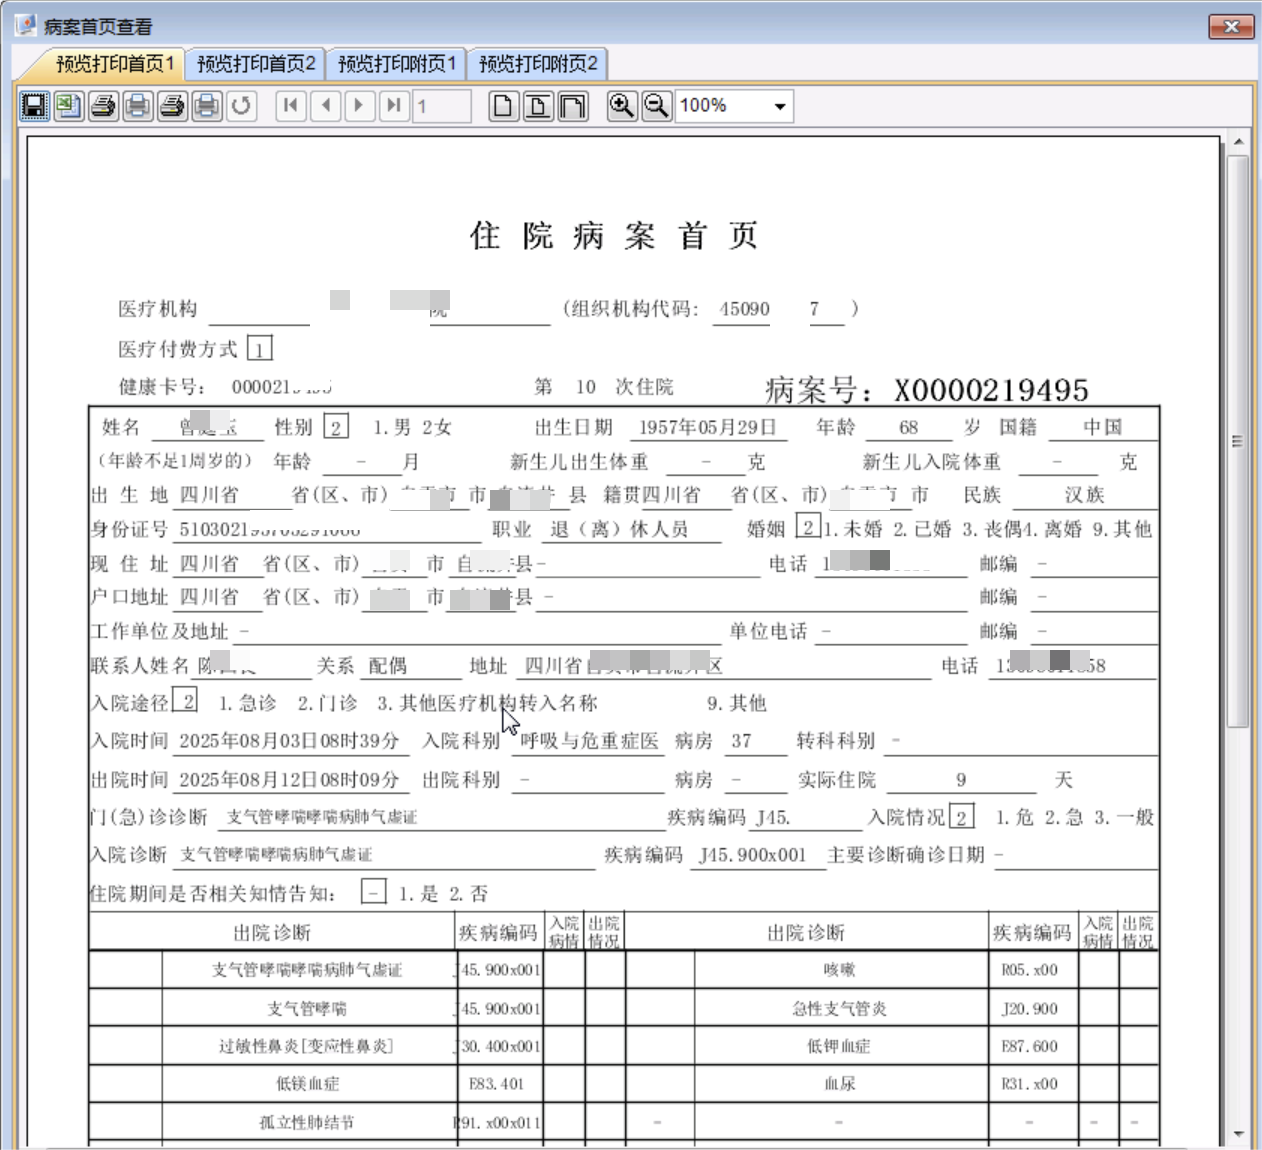The width and height of the screenshot is (1262, 1150).
Task: Select the page width view icon
Action: [538, 105]
